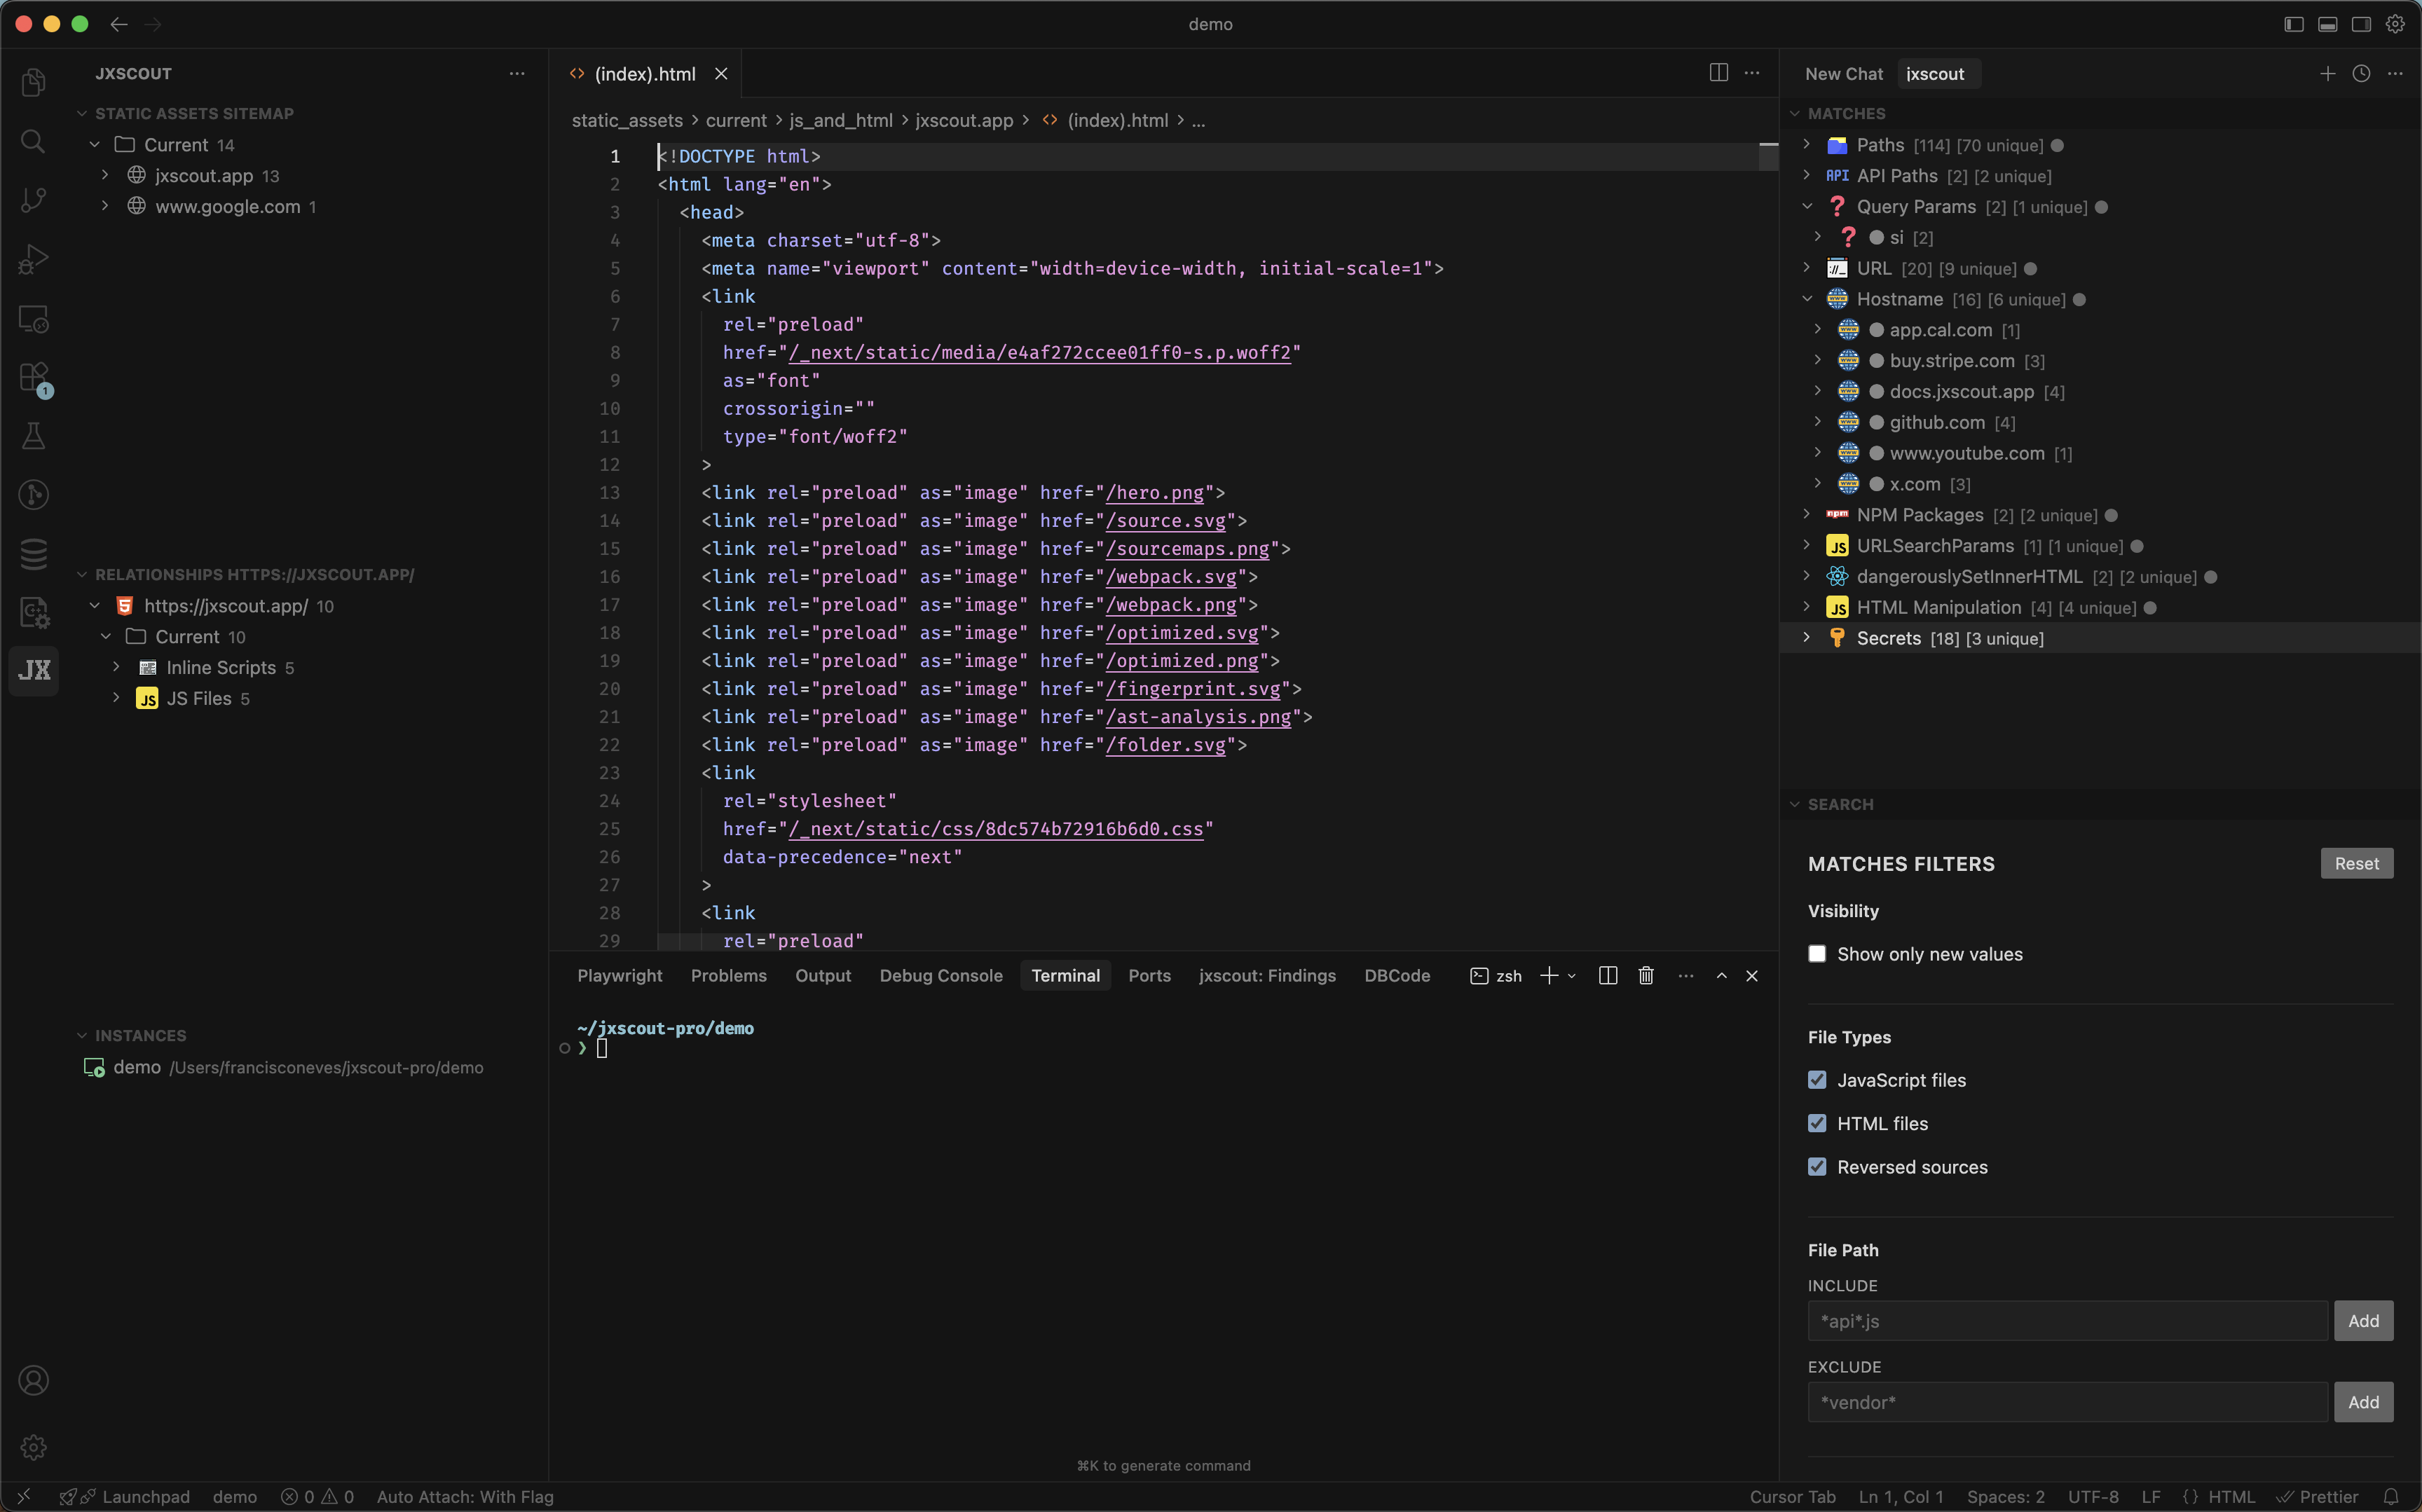Screen dimensions: 2422x1512
Task: Maximize panel with the chevron-up icon
Action: tap(1722, 975)
